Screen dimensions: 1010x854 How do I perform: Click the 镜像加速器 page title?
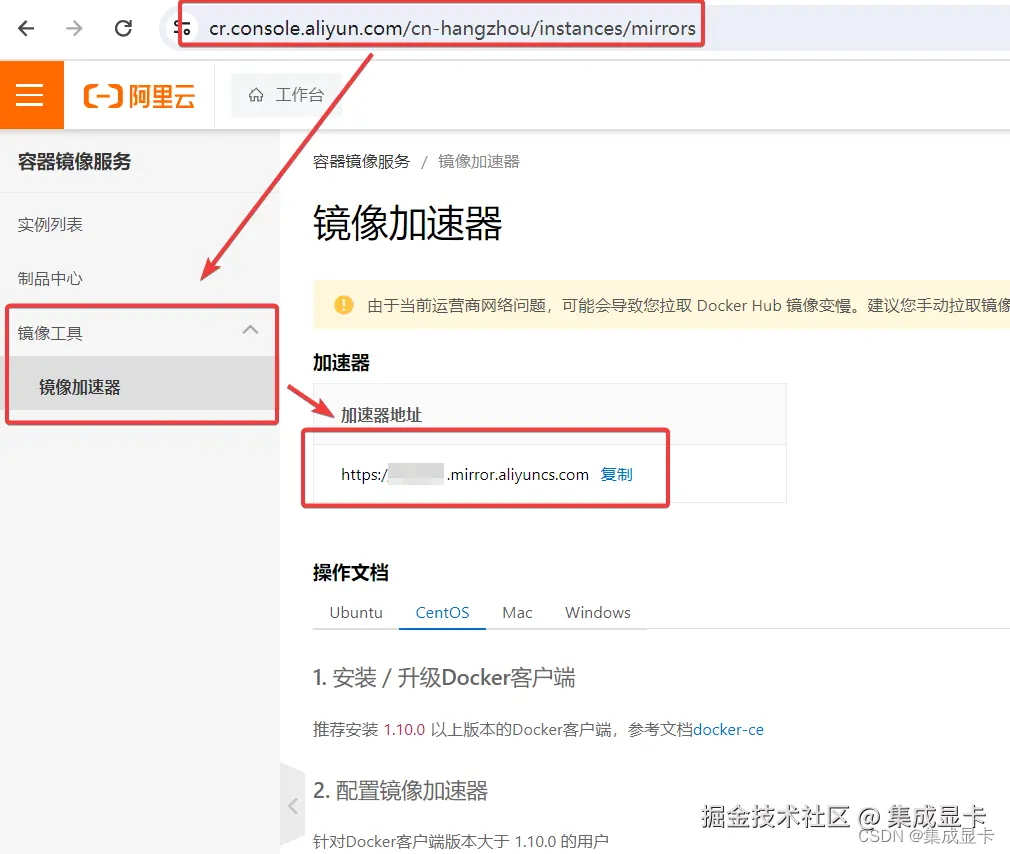(408, 224)
